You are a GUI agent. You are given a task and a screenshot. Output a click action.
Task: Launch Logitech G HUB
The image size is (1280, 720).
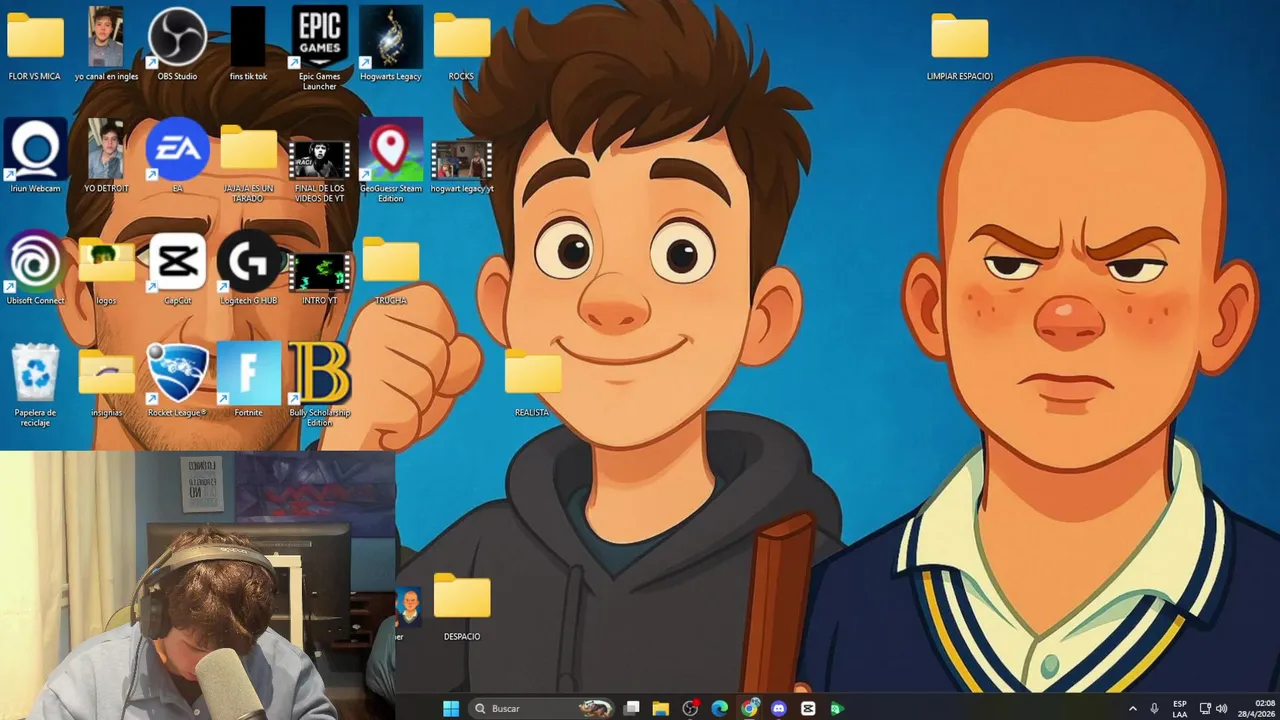click(248, 268)
